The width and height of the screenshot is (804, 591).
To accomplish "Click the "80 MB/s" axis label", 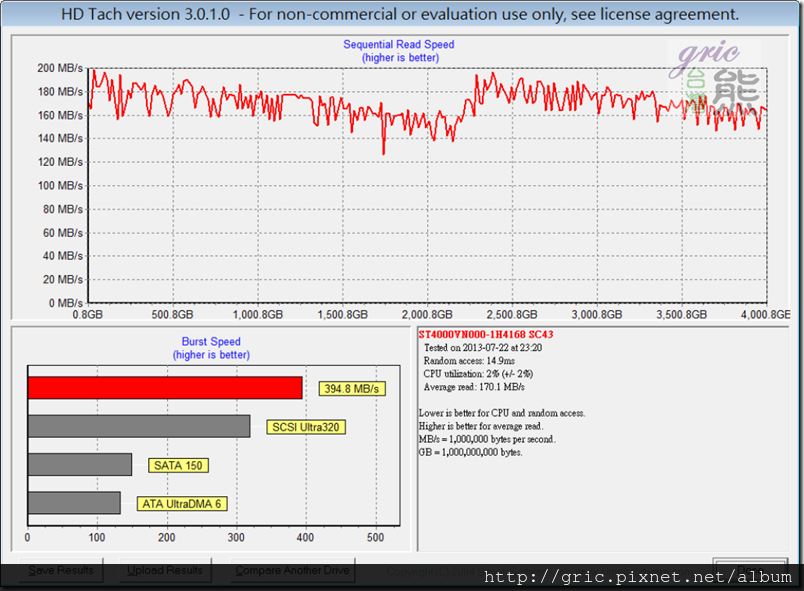I will 63,209.
